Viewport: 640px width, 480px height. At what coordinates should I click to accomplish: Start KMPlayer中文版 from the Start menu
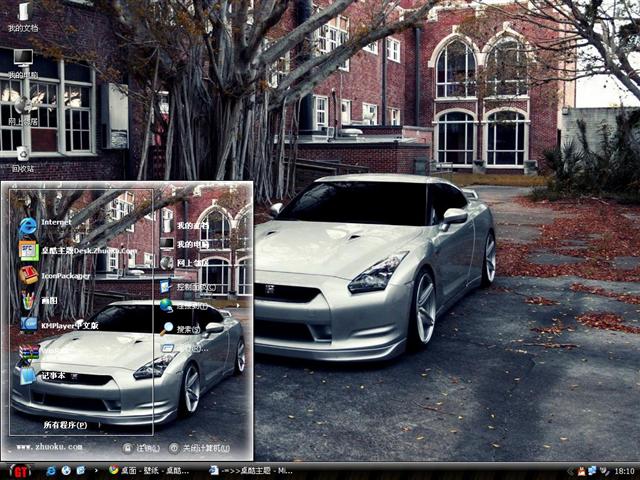click(x=59, y=325)
